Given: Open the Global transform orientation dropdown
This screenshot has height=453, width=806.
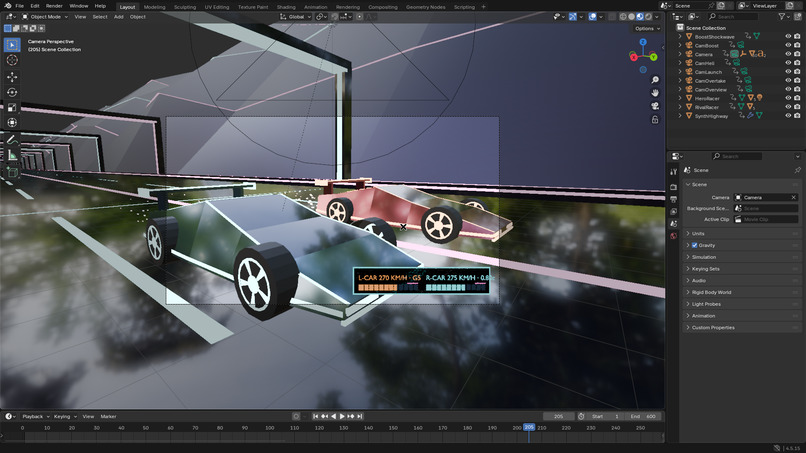Looking at the screenshot, I should (296, 17).
